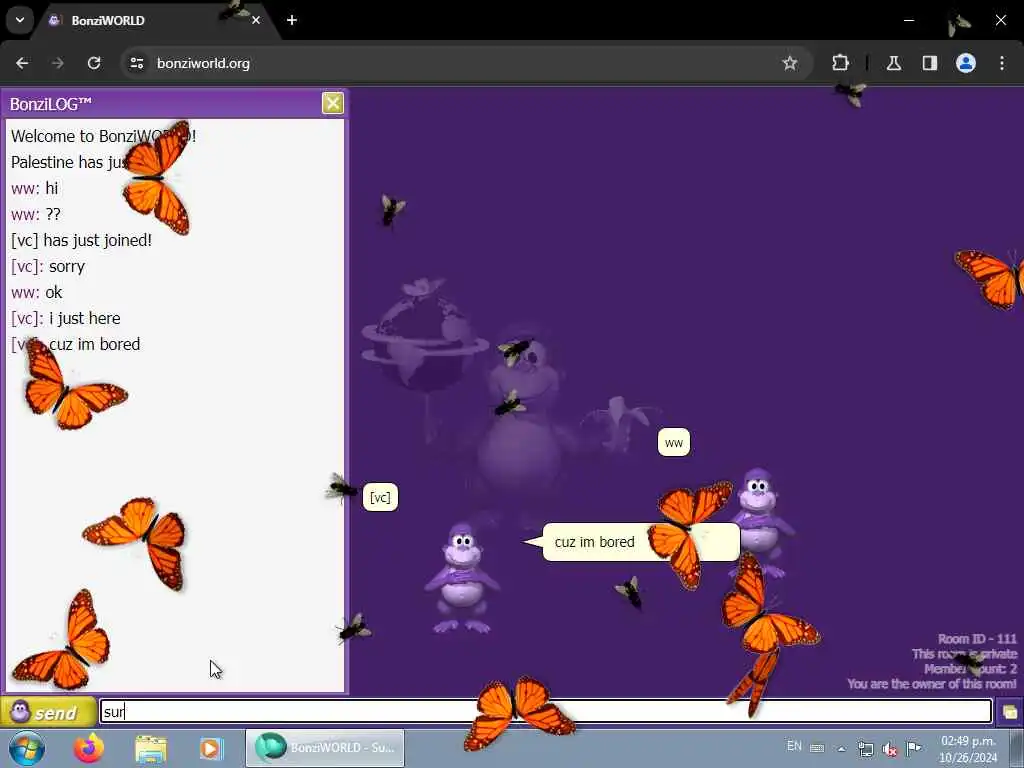
Task: Reload the bonziworld.org page
Action: (x=94, y=63)
